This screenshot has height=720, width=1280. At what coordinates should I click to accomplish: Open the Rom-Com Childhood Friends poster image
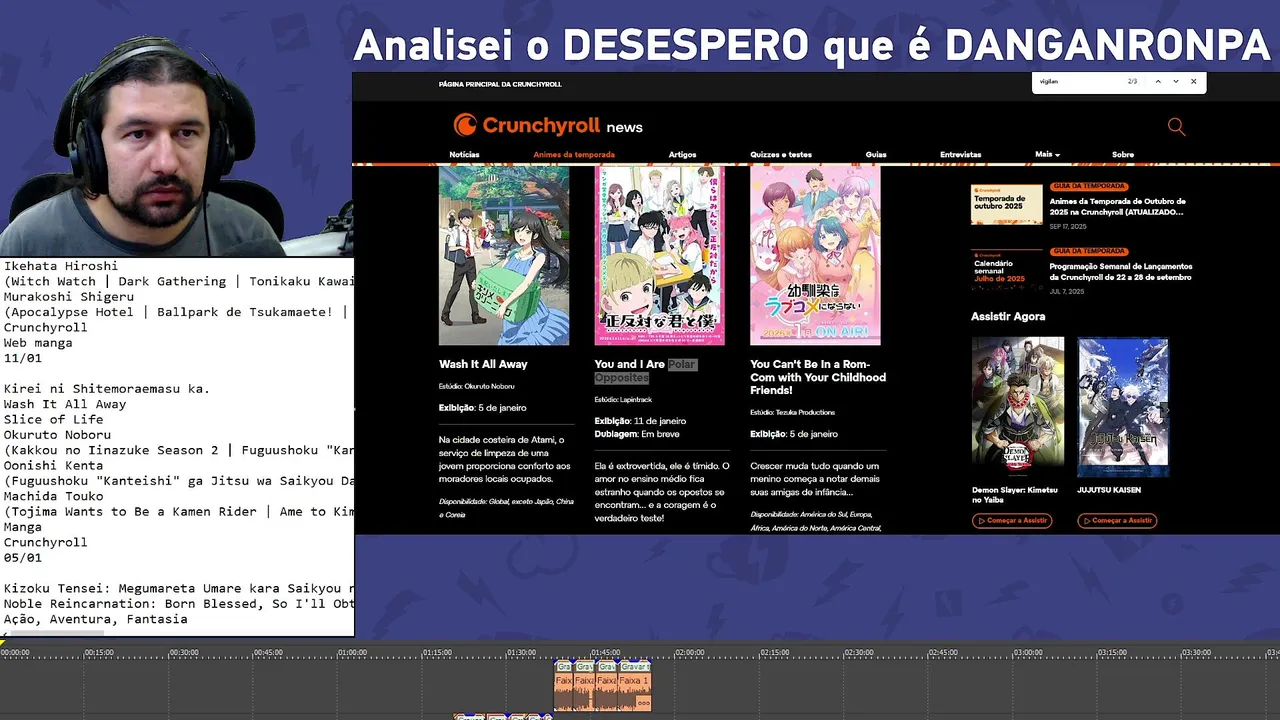tap(815, 255)
